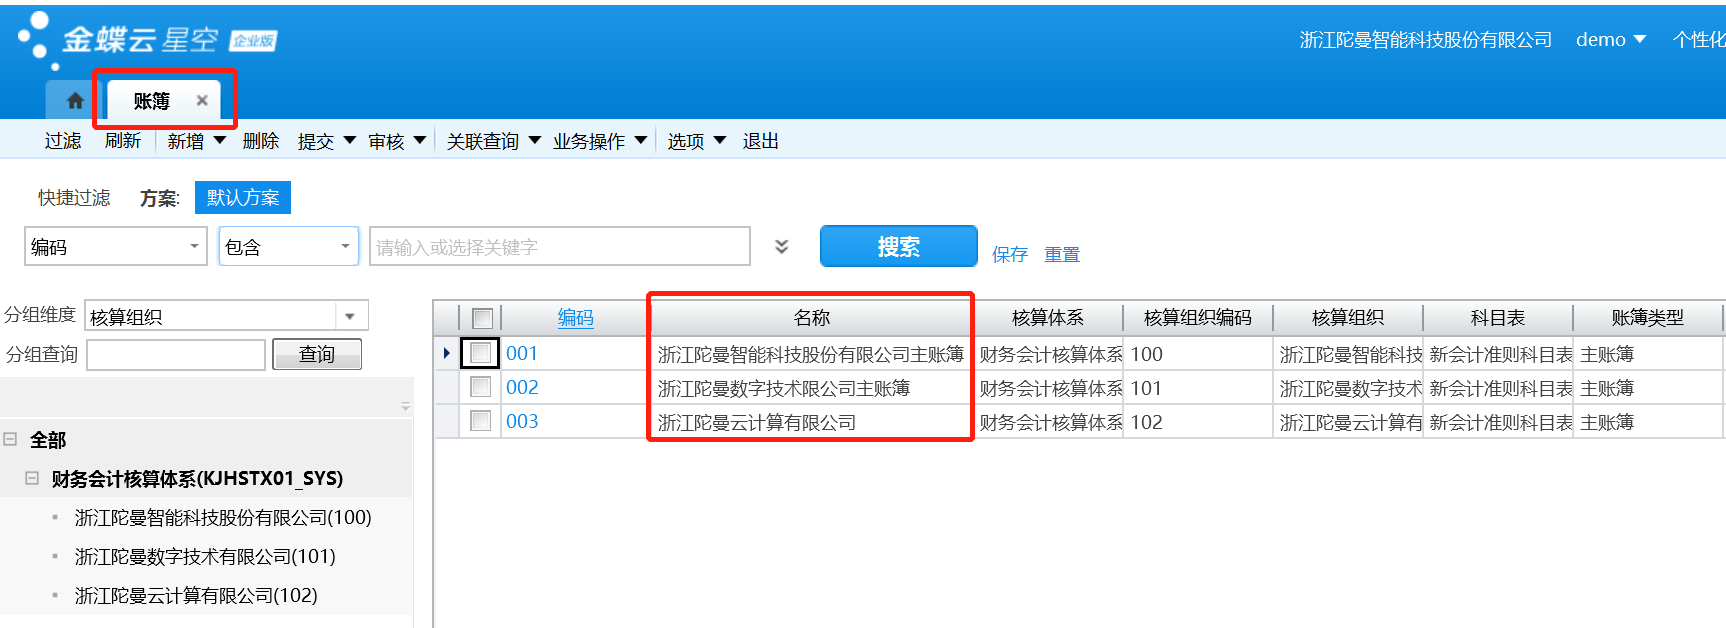
Task: Go to the Home tab icon
Action: [75, 101]
